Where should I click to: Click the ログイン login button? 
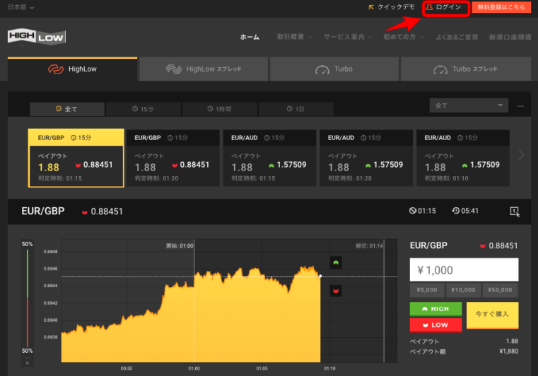(x=446, y=8)
